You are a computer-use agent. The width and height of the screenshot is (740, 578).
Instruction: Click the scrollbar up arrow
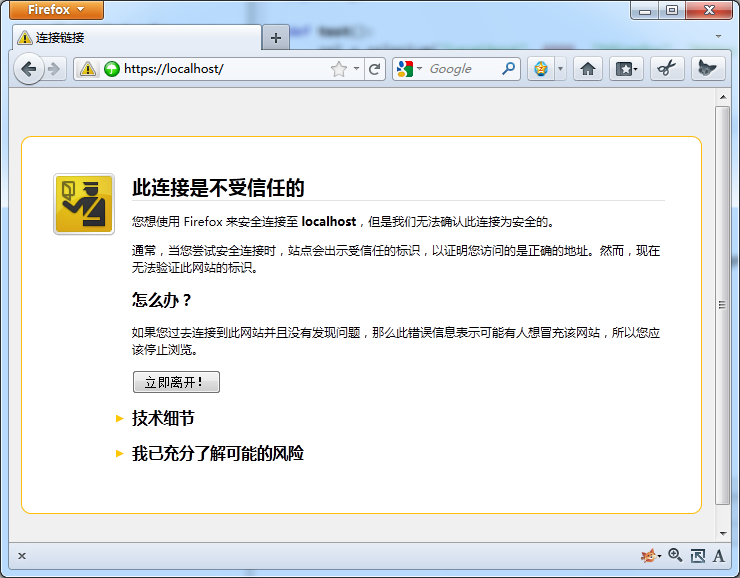tap(723, 97)
